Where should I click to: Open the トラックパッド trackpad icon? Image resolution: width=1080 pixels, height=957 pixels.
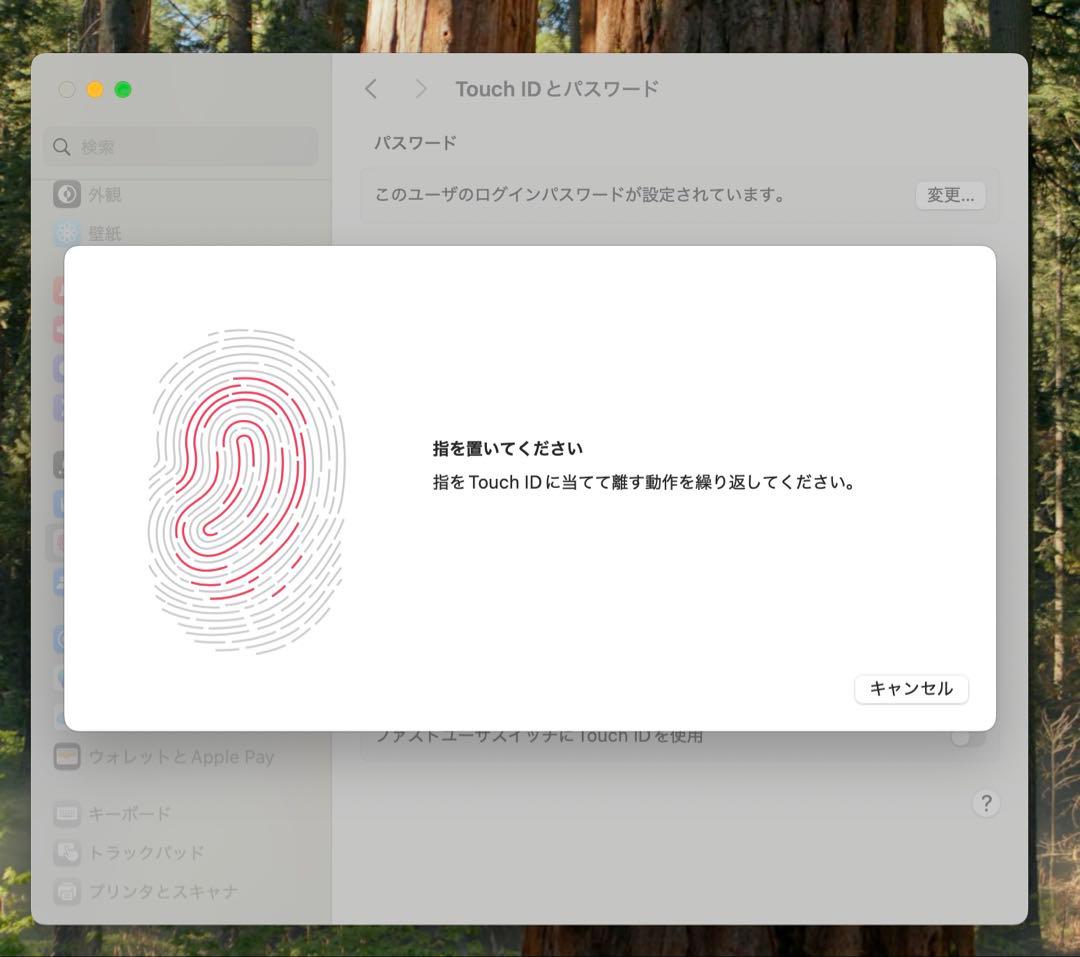pos(67,852)
